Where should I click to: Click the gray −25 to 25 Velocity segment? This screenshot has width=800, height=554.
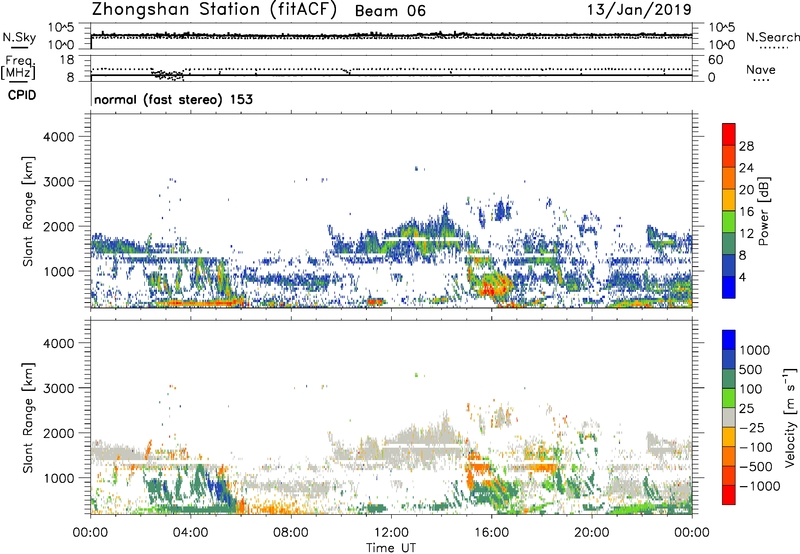(729, 417)
